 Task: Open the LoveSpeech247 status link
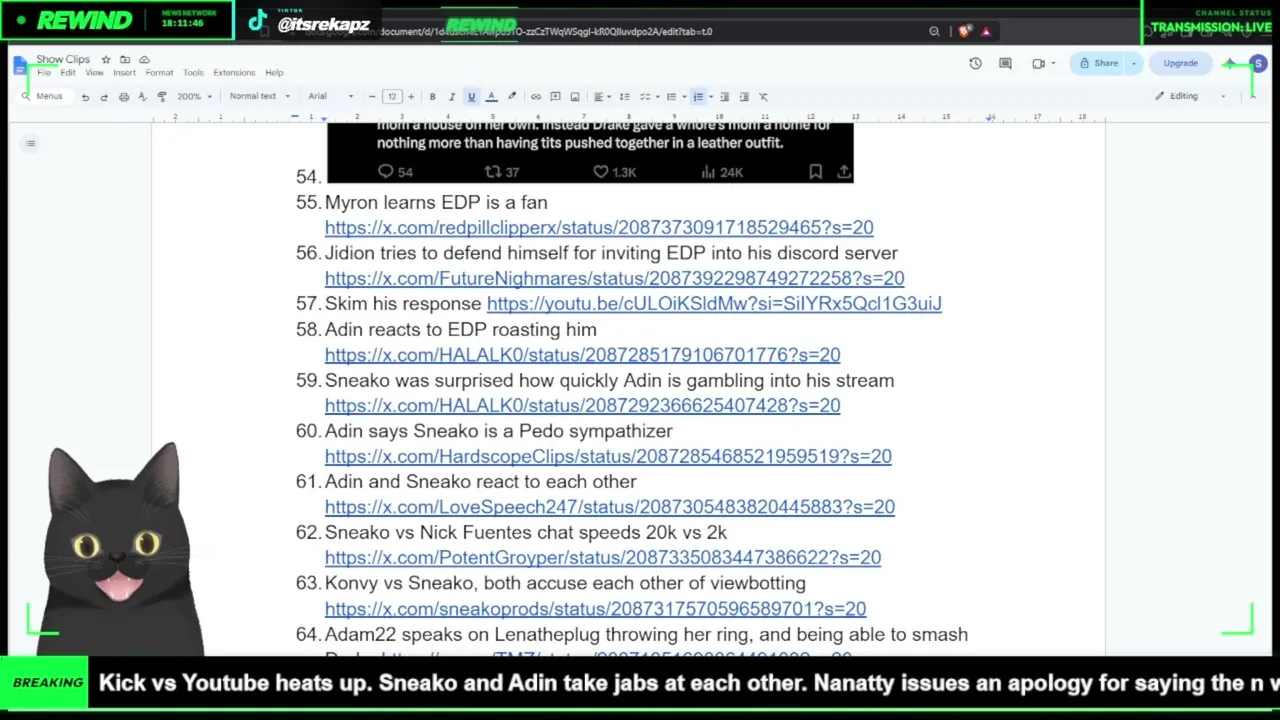point(610,507)
